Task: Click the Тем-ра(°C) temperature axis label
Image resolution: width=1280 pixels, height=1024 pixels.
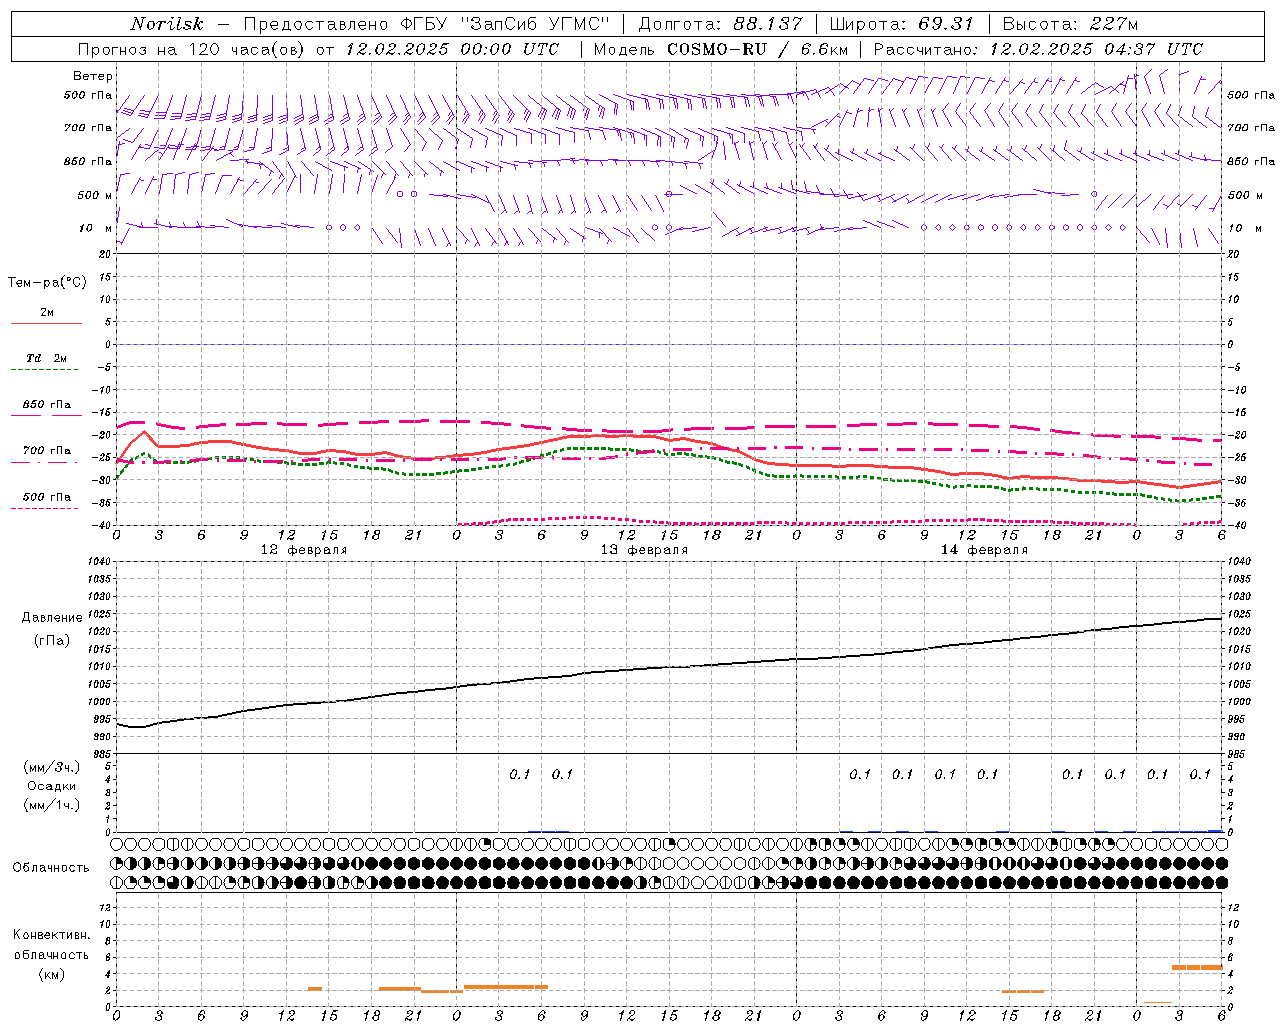Action: point(47,283)
